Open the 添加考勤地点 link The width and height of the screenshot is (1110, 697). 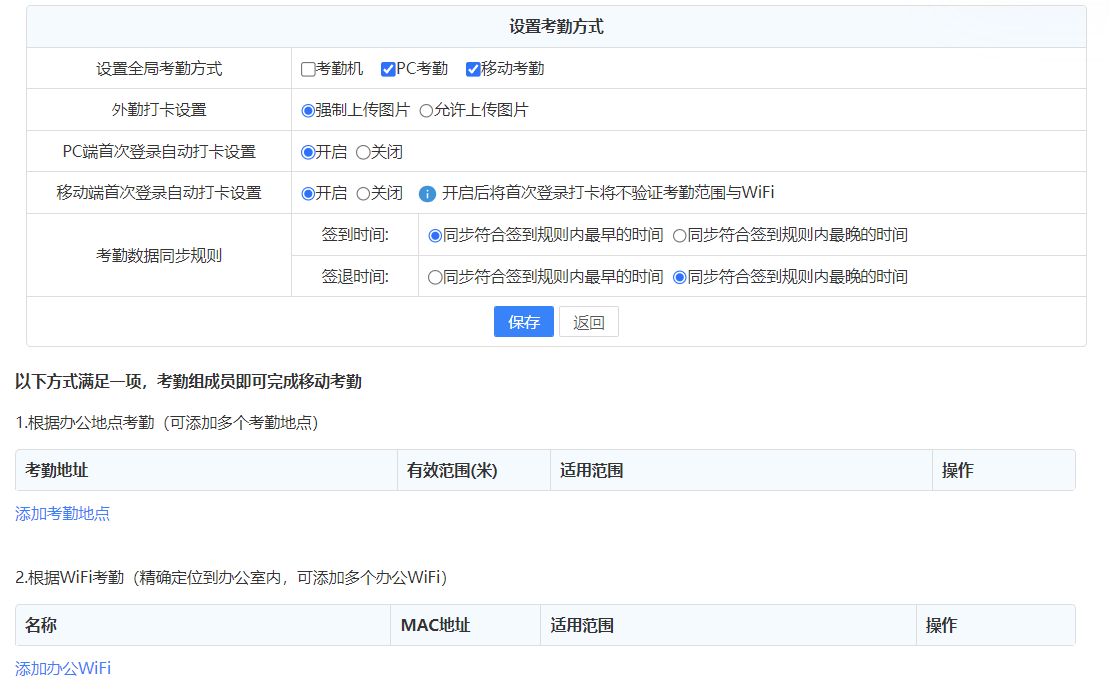pos(62,514)
